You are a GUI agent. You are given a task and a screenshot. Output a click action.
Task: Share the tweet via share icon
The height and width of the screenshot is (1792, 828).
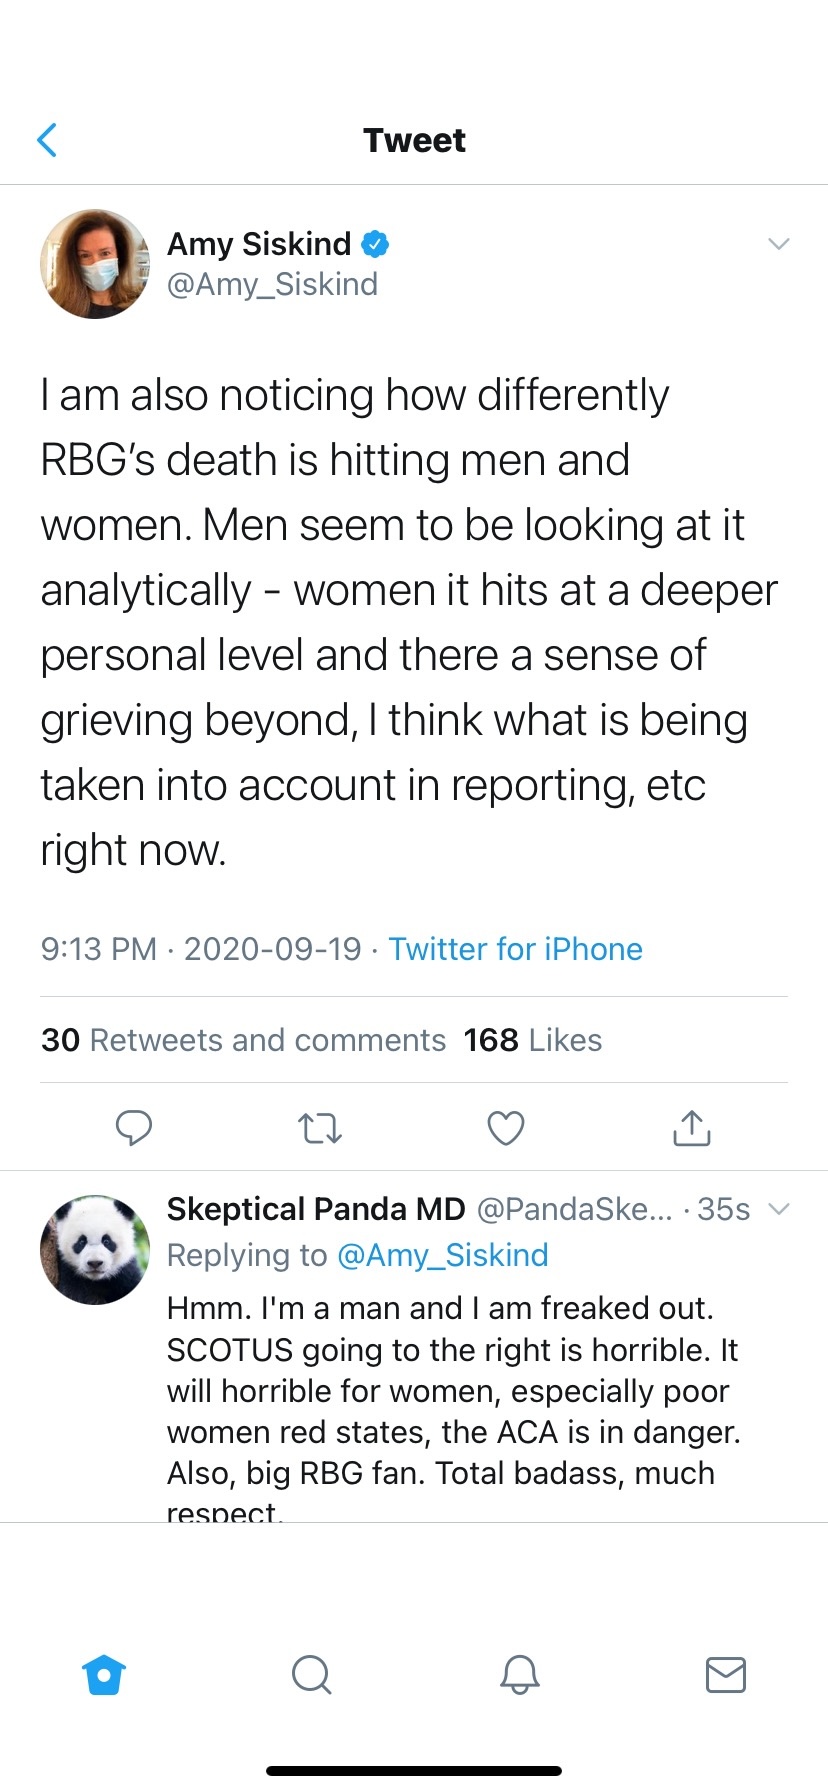click(x=691, y=1127)
